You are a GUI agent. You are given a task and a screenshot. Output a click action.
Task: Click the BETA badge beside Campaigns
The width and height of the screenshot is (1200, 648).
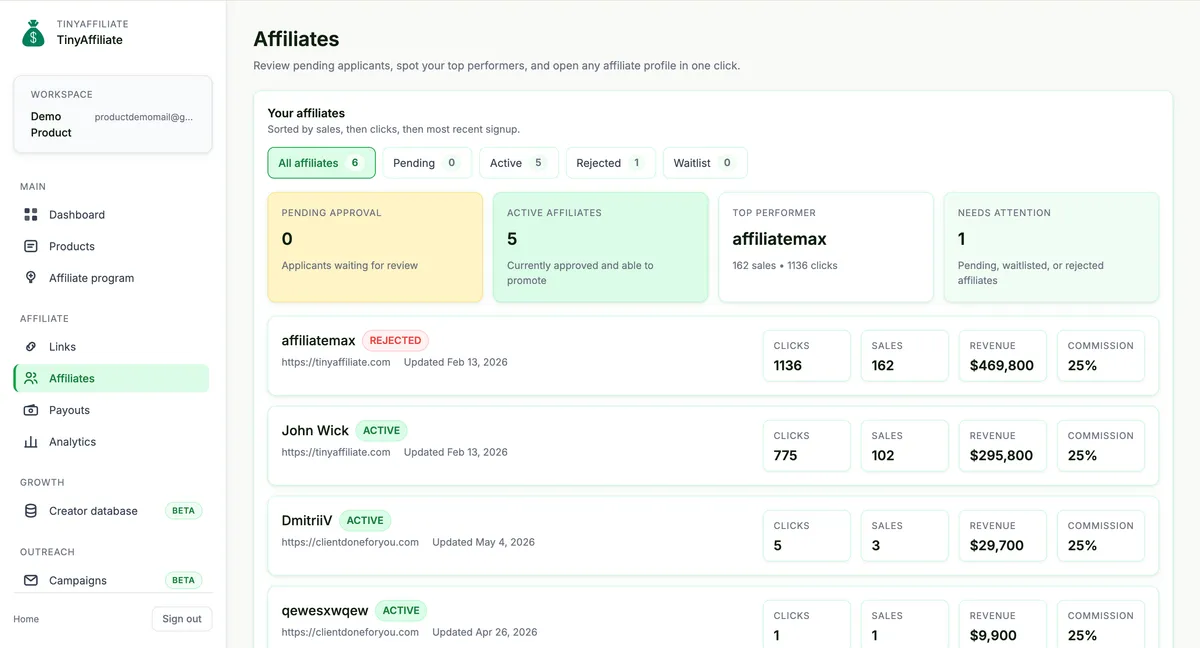tap(183, 580)
